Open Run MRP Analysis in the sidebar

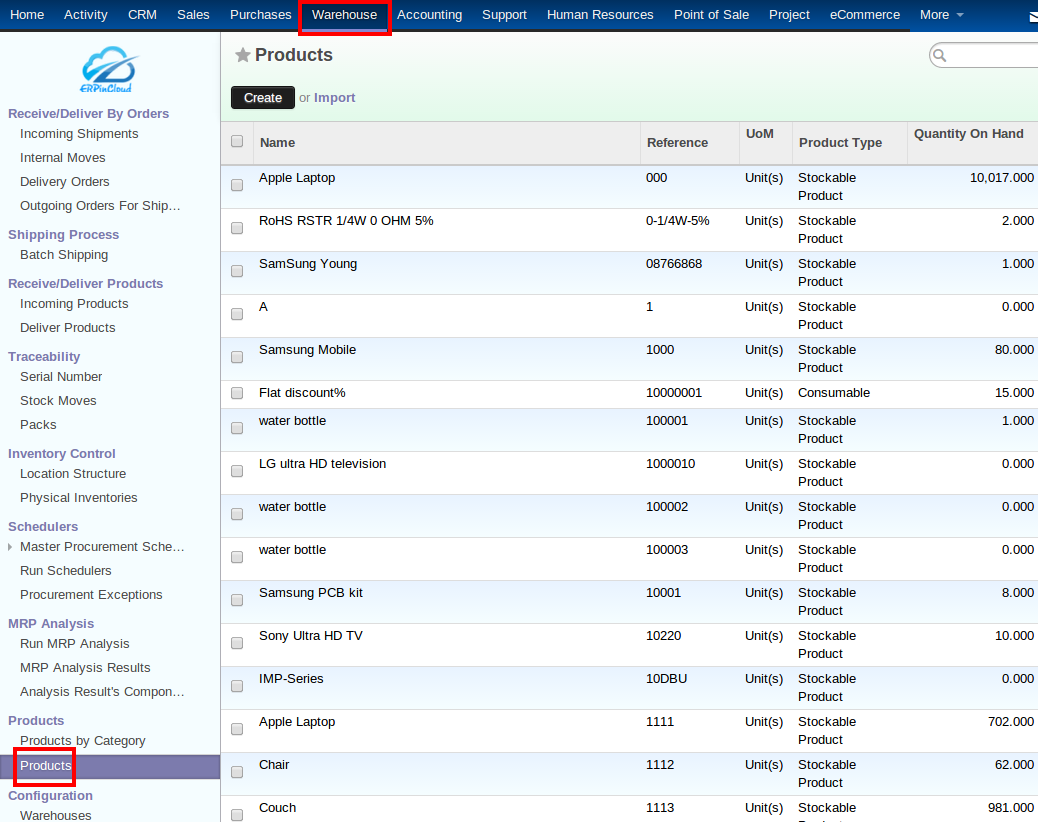pos(75,643)
